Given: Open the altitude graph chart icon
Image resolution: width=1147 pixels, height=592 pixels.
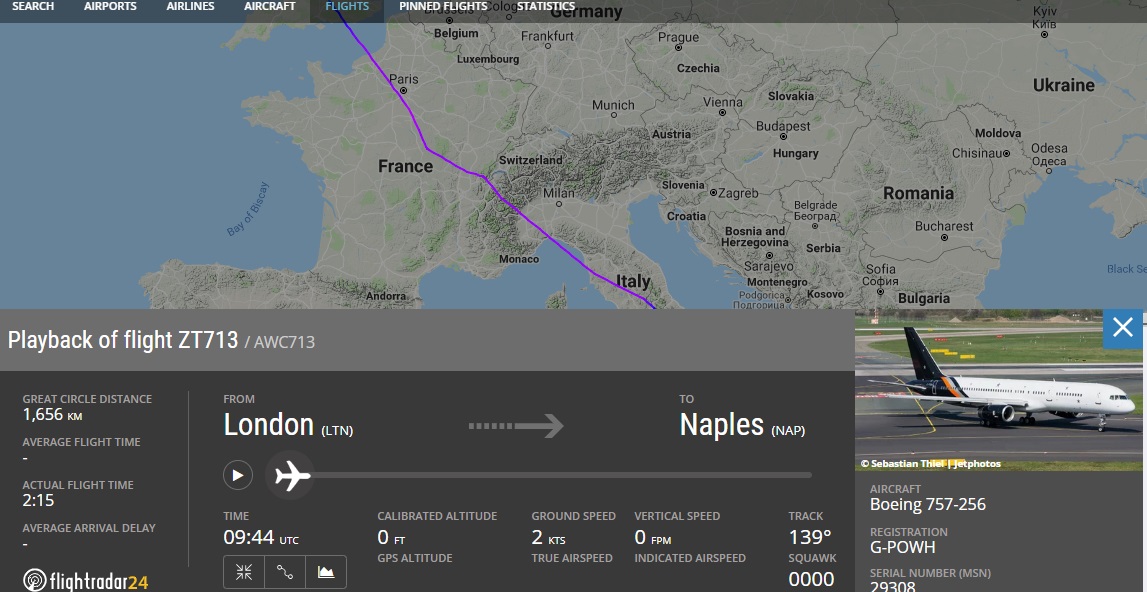Looking at the screenshot, I should pyautogui.click(x=326, y=572).
